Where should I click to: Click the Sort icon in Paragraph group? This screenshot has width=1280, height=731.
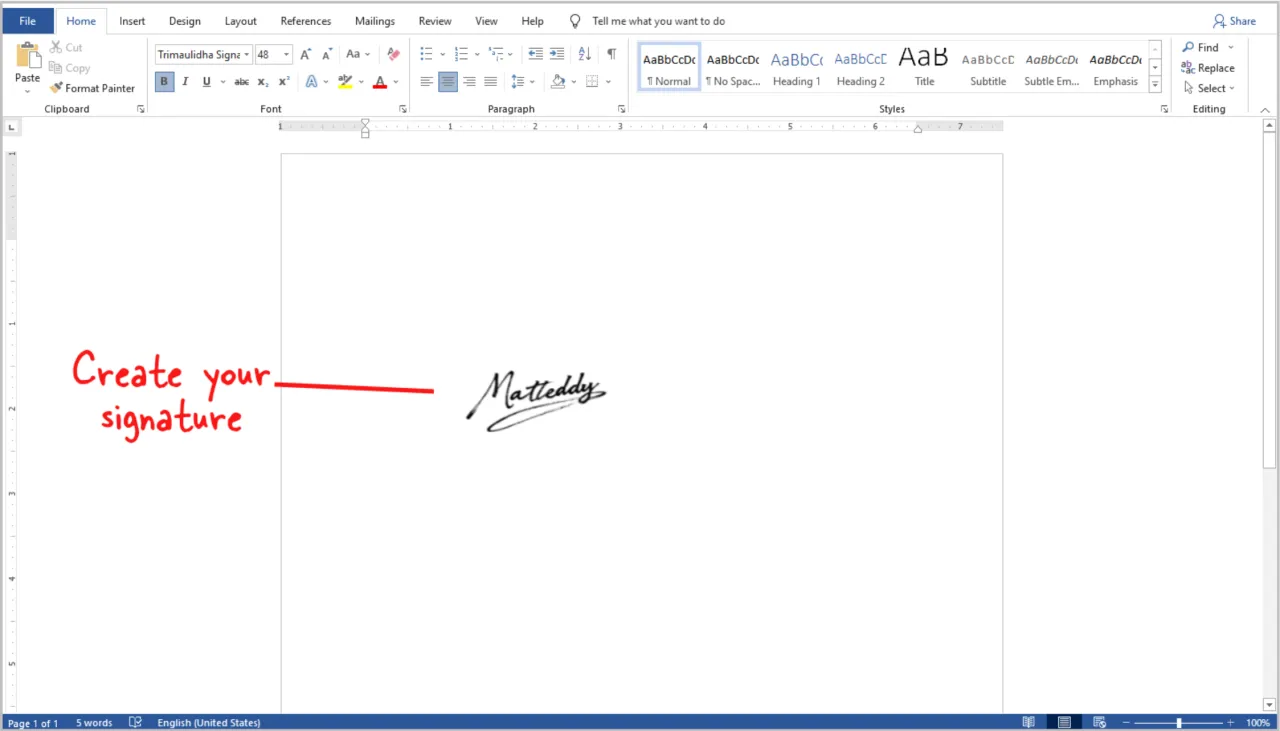tap(585, 54)
